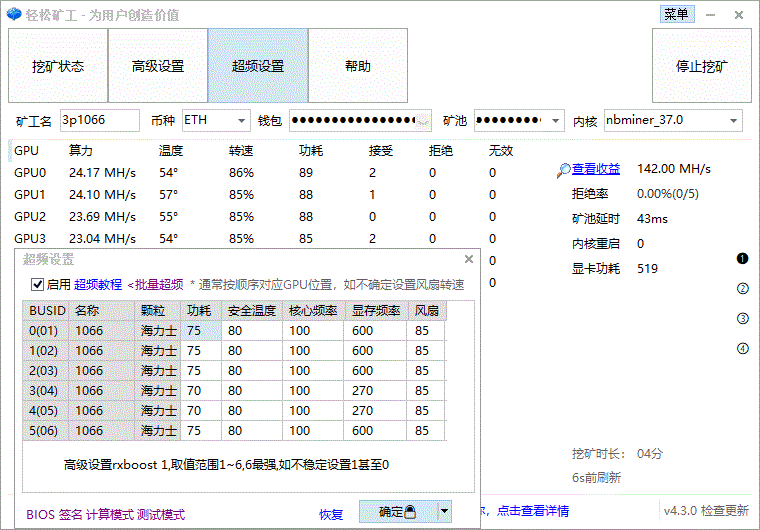Click the 矿工名 input field
The image size is (760, 530).
pyautogui.click(x=100, y=121)
